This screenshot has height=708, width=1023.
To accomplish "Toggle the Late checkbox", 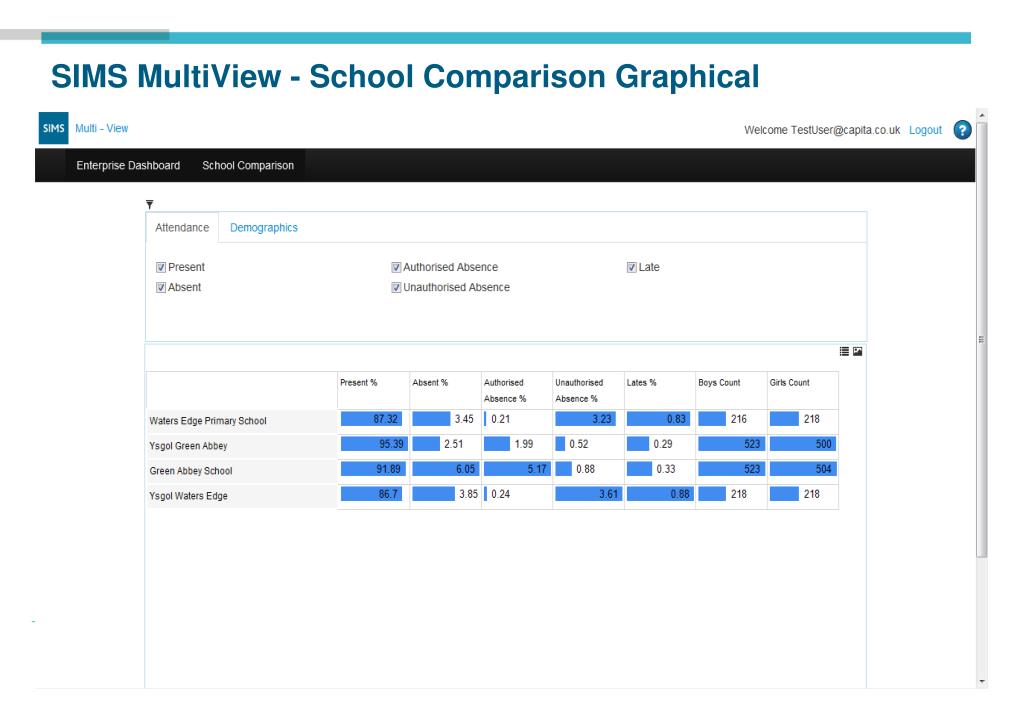I will pos(632,268).
